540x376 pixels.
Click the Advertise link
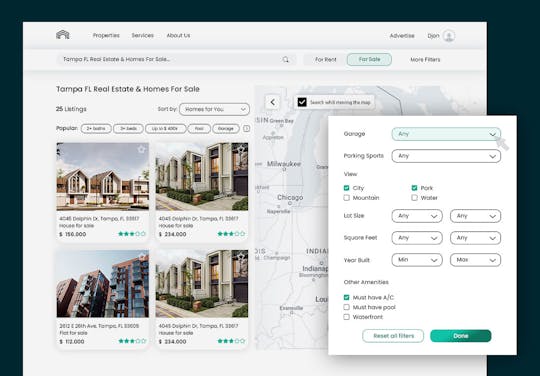pyautogui.click(x=402, y=35)
